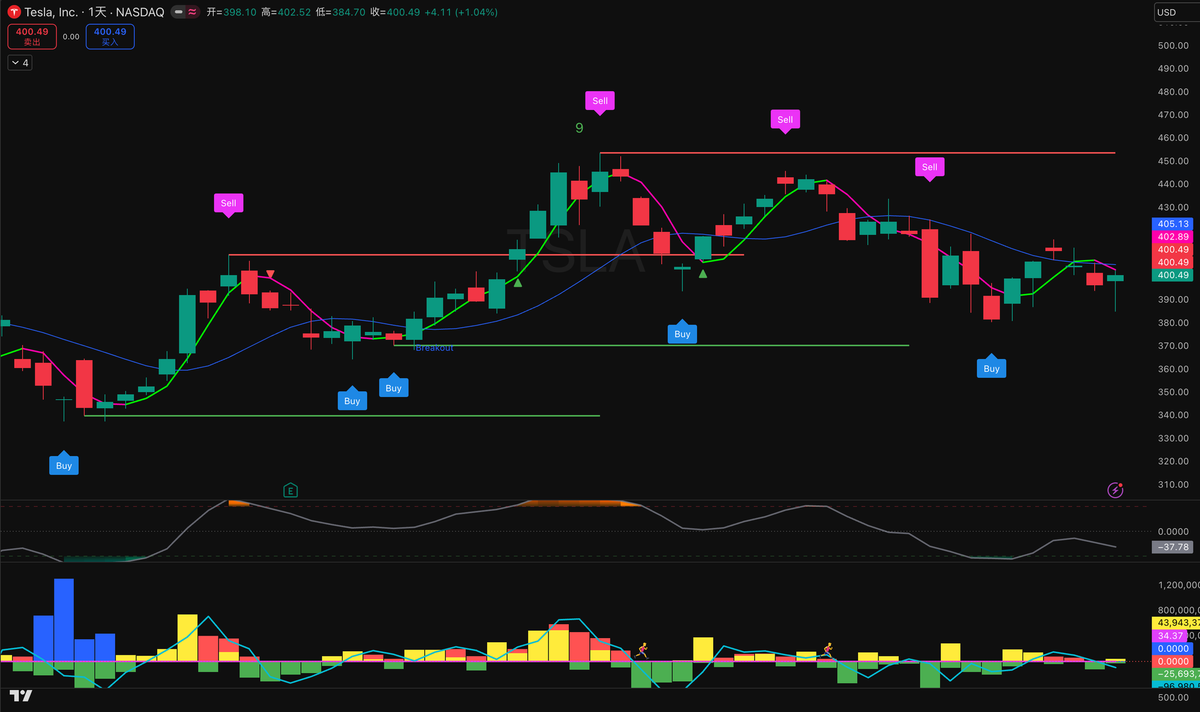This screenshot has width=1200, height=712.
Task: Click the blue 0.0000 value tag
Action: pyautogui.click(x=1172, y=648)
